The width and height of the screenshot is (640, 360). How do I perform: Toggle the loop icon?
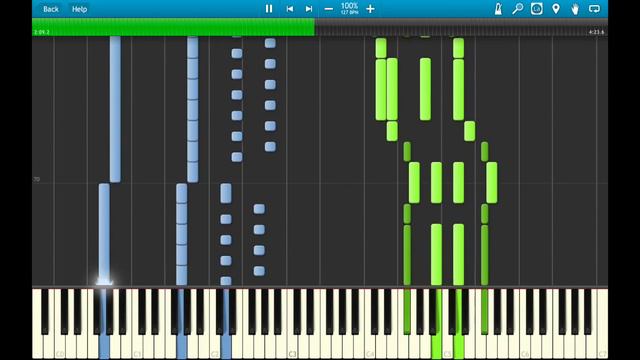coord(594,9)
